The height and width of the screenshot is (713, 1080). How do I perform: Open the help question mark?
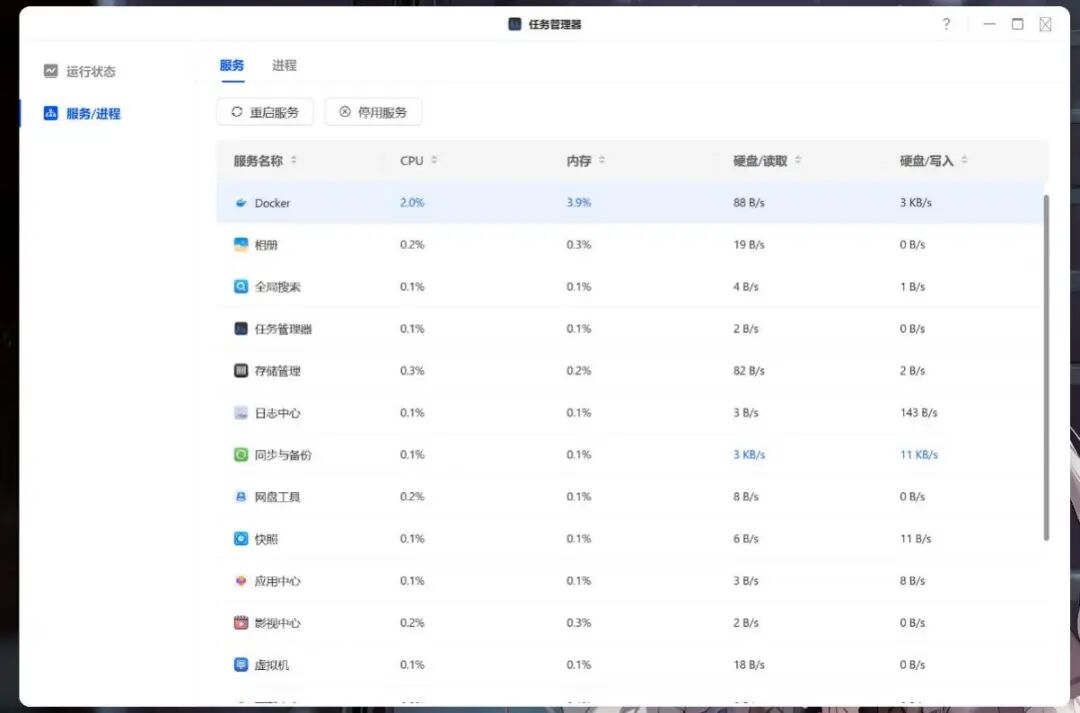coord(946,24)
